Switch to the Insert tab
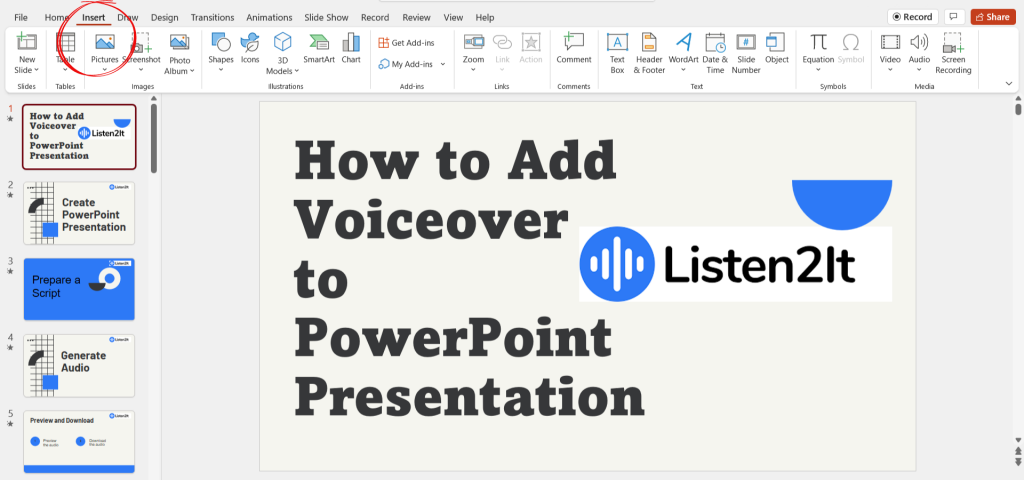The image size is (1024, 480). pos(93,18)
